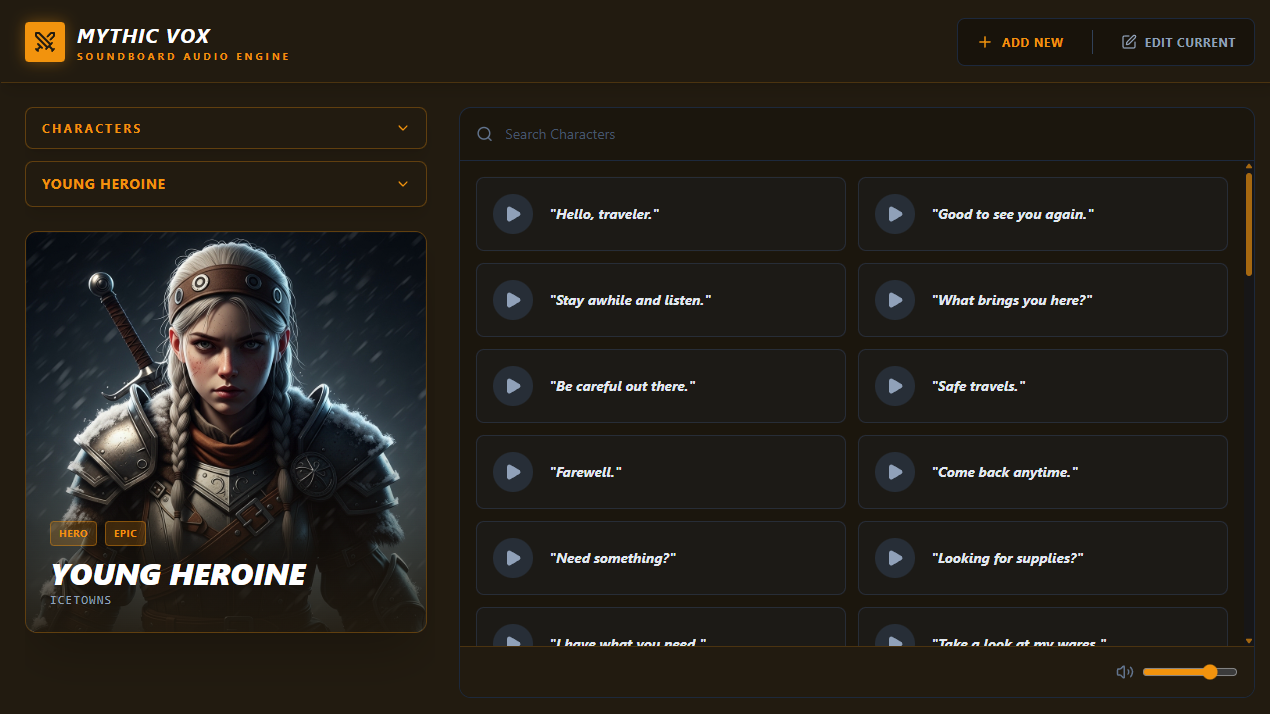
Task: Expand the Characters dropdown
Action: click(226, 128)
